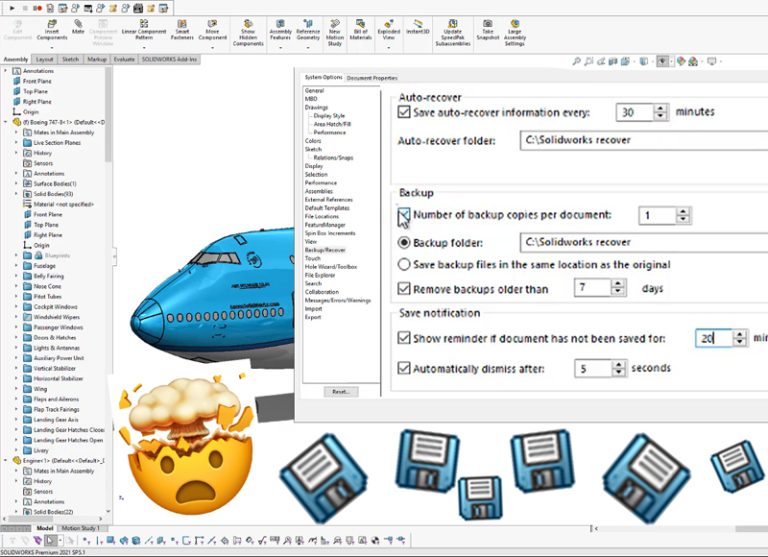Image resolution: width=768 pixels, height=557 pixels.
Task: Click the save reminder minutes field
Action: coord(714,338)
